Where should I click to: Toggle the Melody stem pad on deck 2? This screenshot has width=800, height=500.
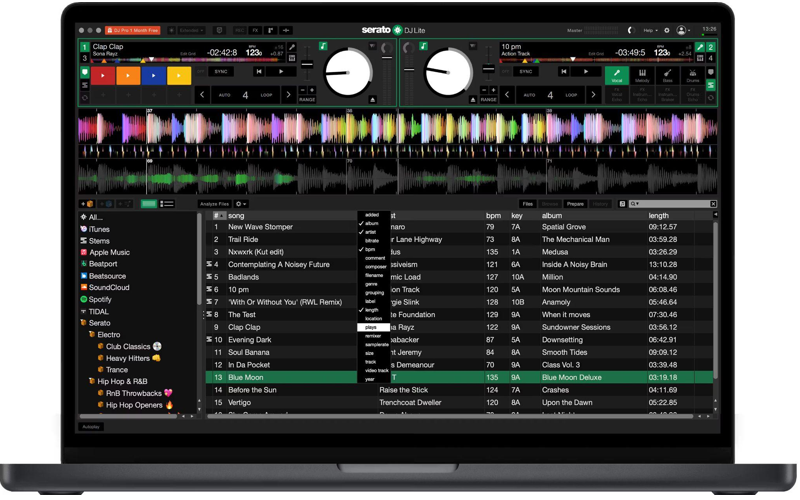pyautogui.click(x=642, y=76)
